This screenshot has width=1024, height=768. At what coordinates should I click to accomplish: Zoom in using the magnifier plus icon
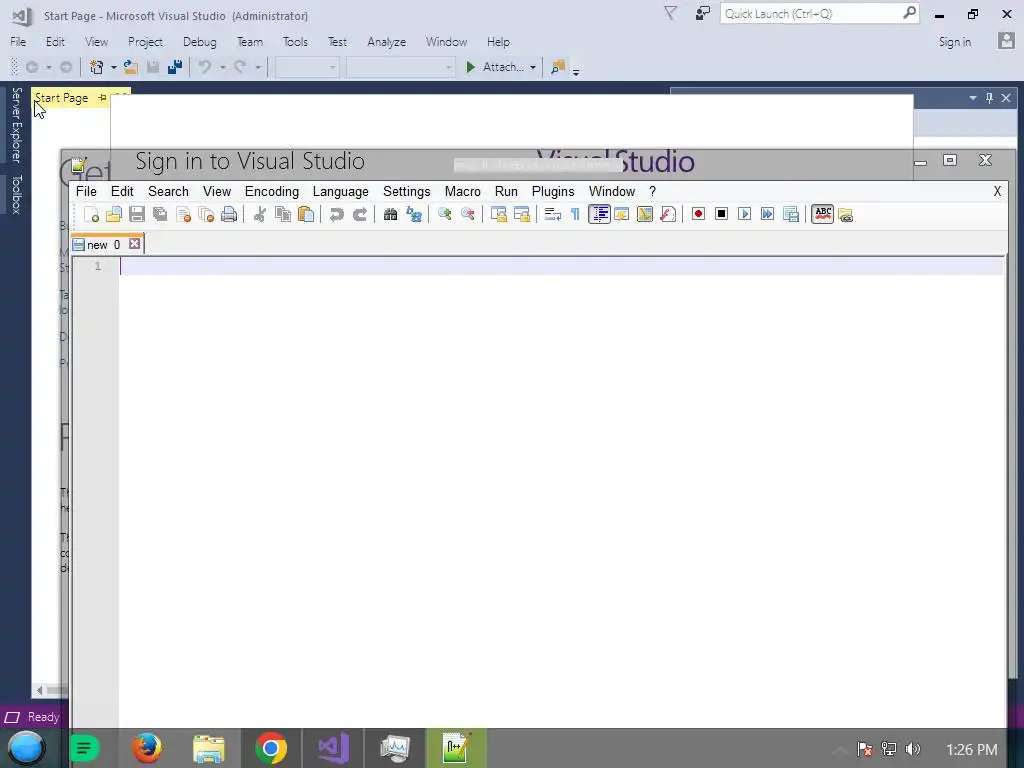[x=445, y=214]
